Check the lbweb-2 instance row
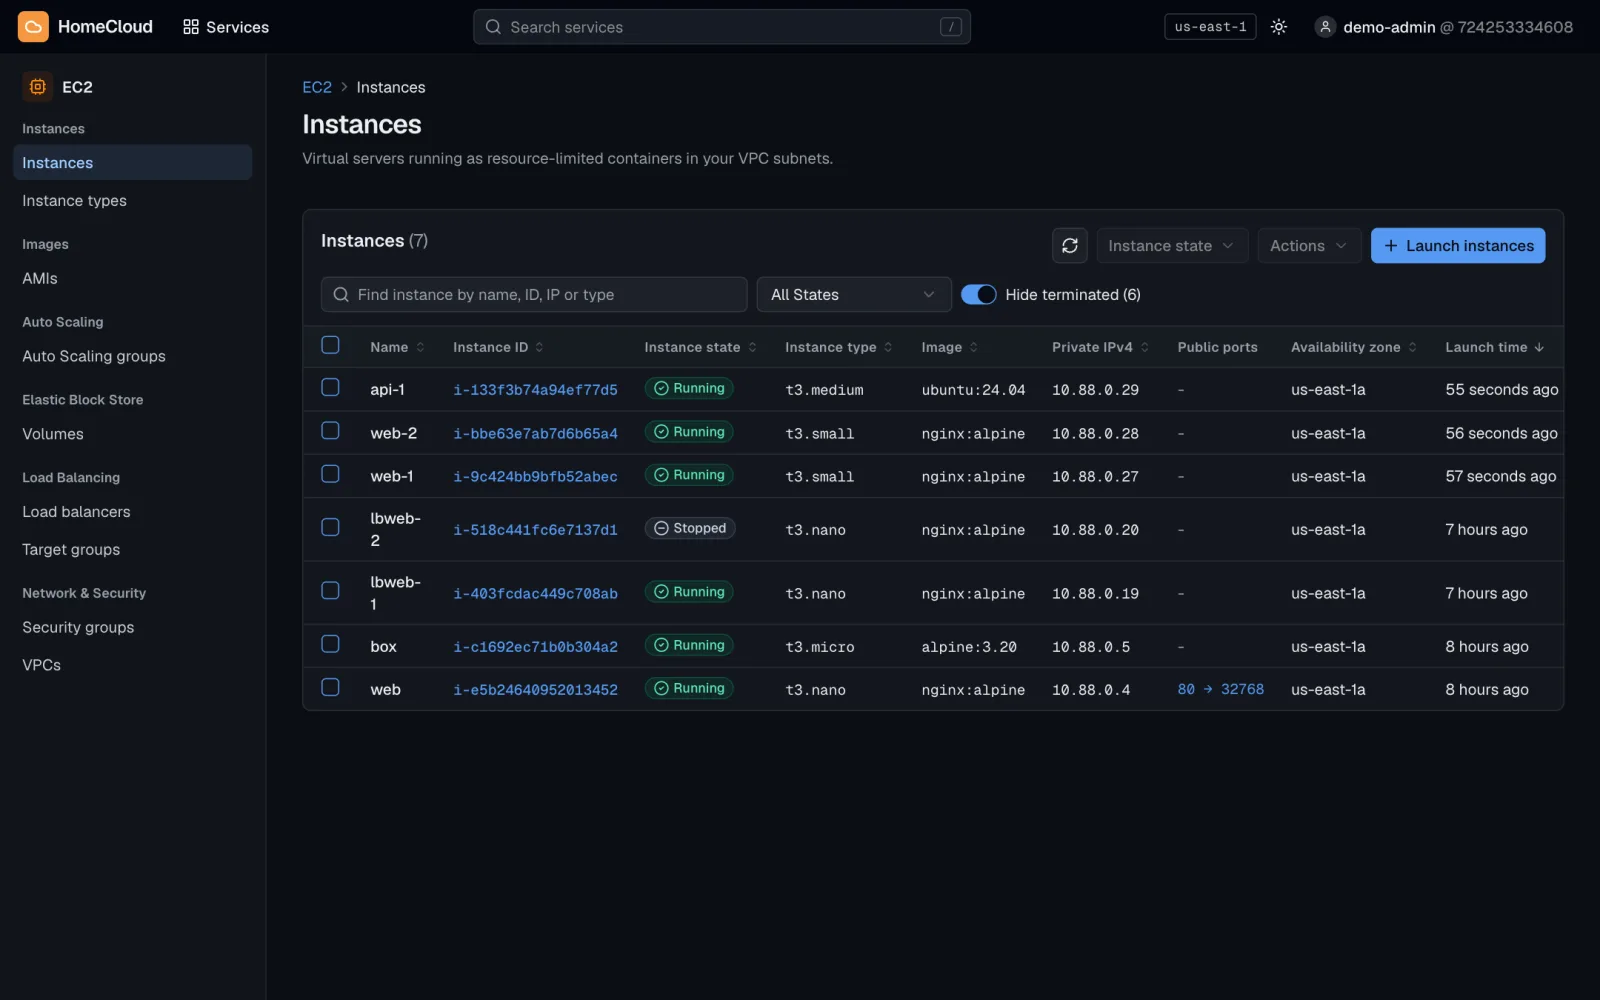The height and width of the screenshot is (1000, 1600). pyautogui.click(x=330, y=527)
